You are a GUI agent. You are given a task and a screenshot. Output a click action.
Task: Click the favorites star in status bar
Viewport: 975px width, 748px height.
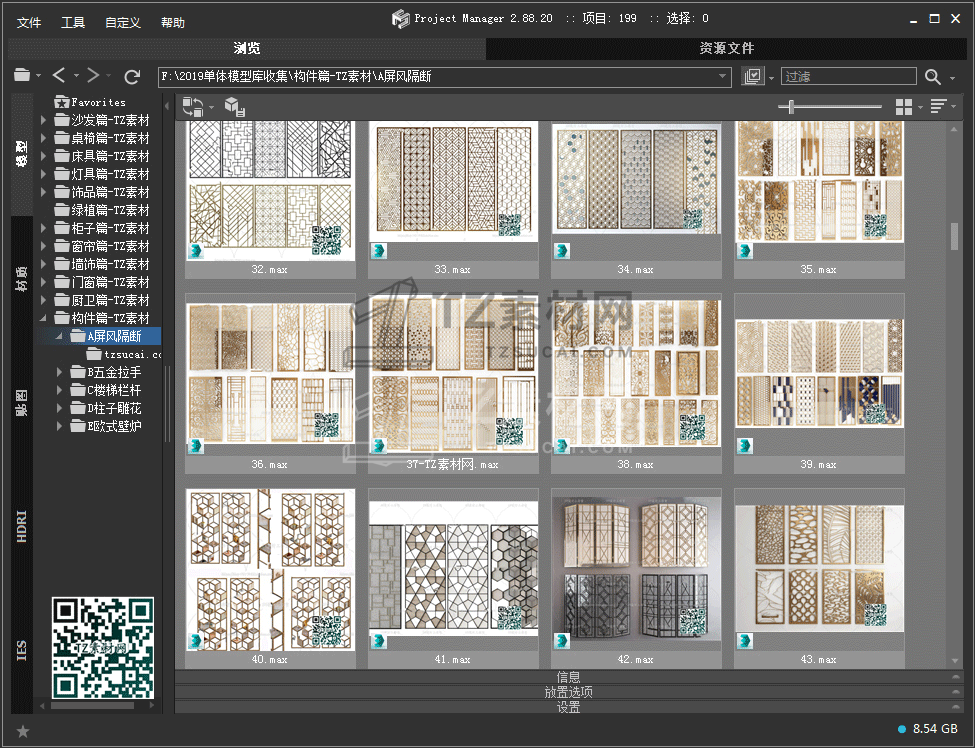click(23, 731)
